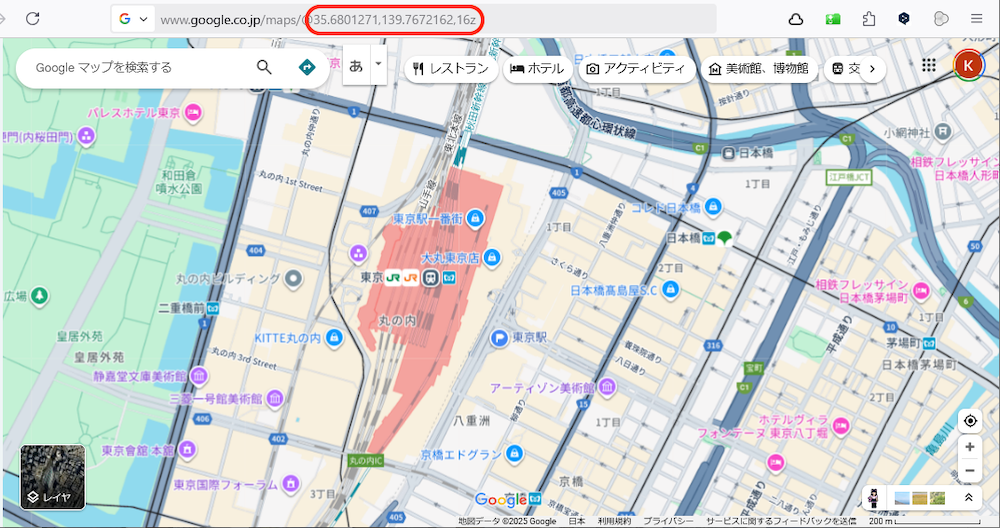The width and height of the screenshot is (1000, 528).
Task: Click the 美術館、博物館 chip
Action: (757, 68)
